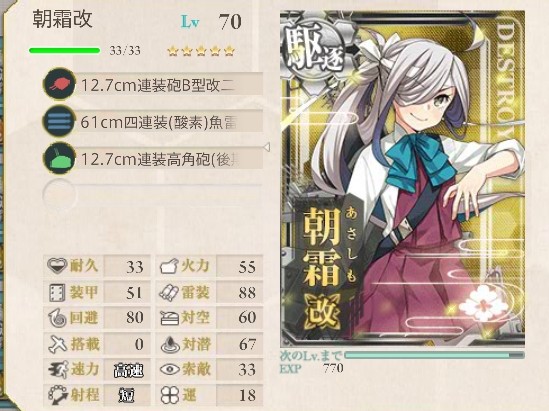The width and height of the screenshot is (549, 411).
Task: Click the armor plate icon beside 装甲
Action: 57,292
